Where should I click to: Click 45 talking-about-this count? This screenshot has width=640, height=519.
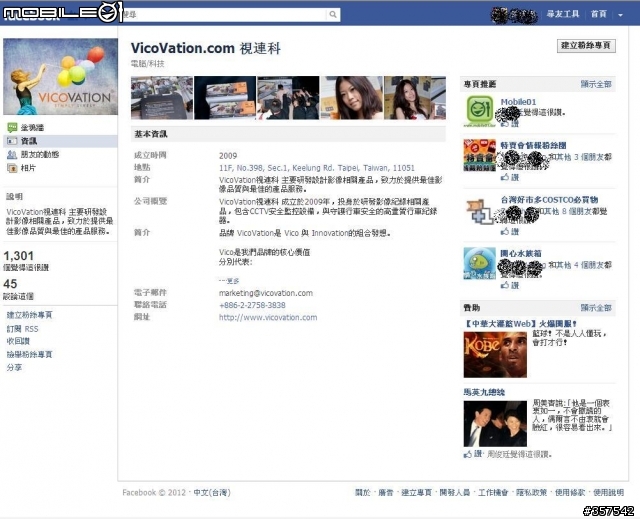[x=10, y=284]
